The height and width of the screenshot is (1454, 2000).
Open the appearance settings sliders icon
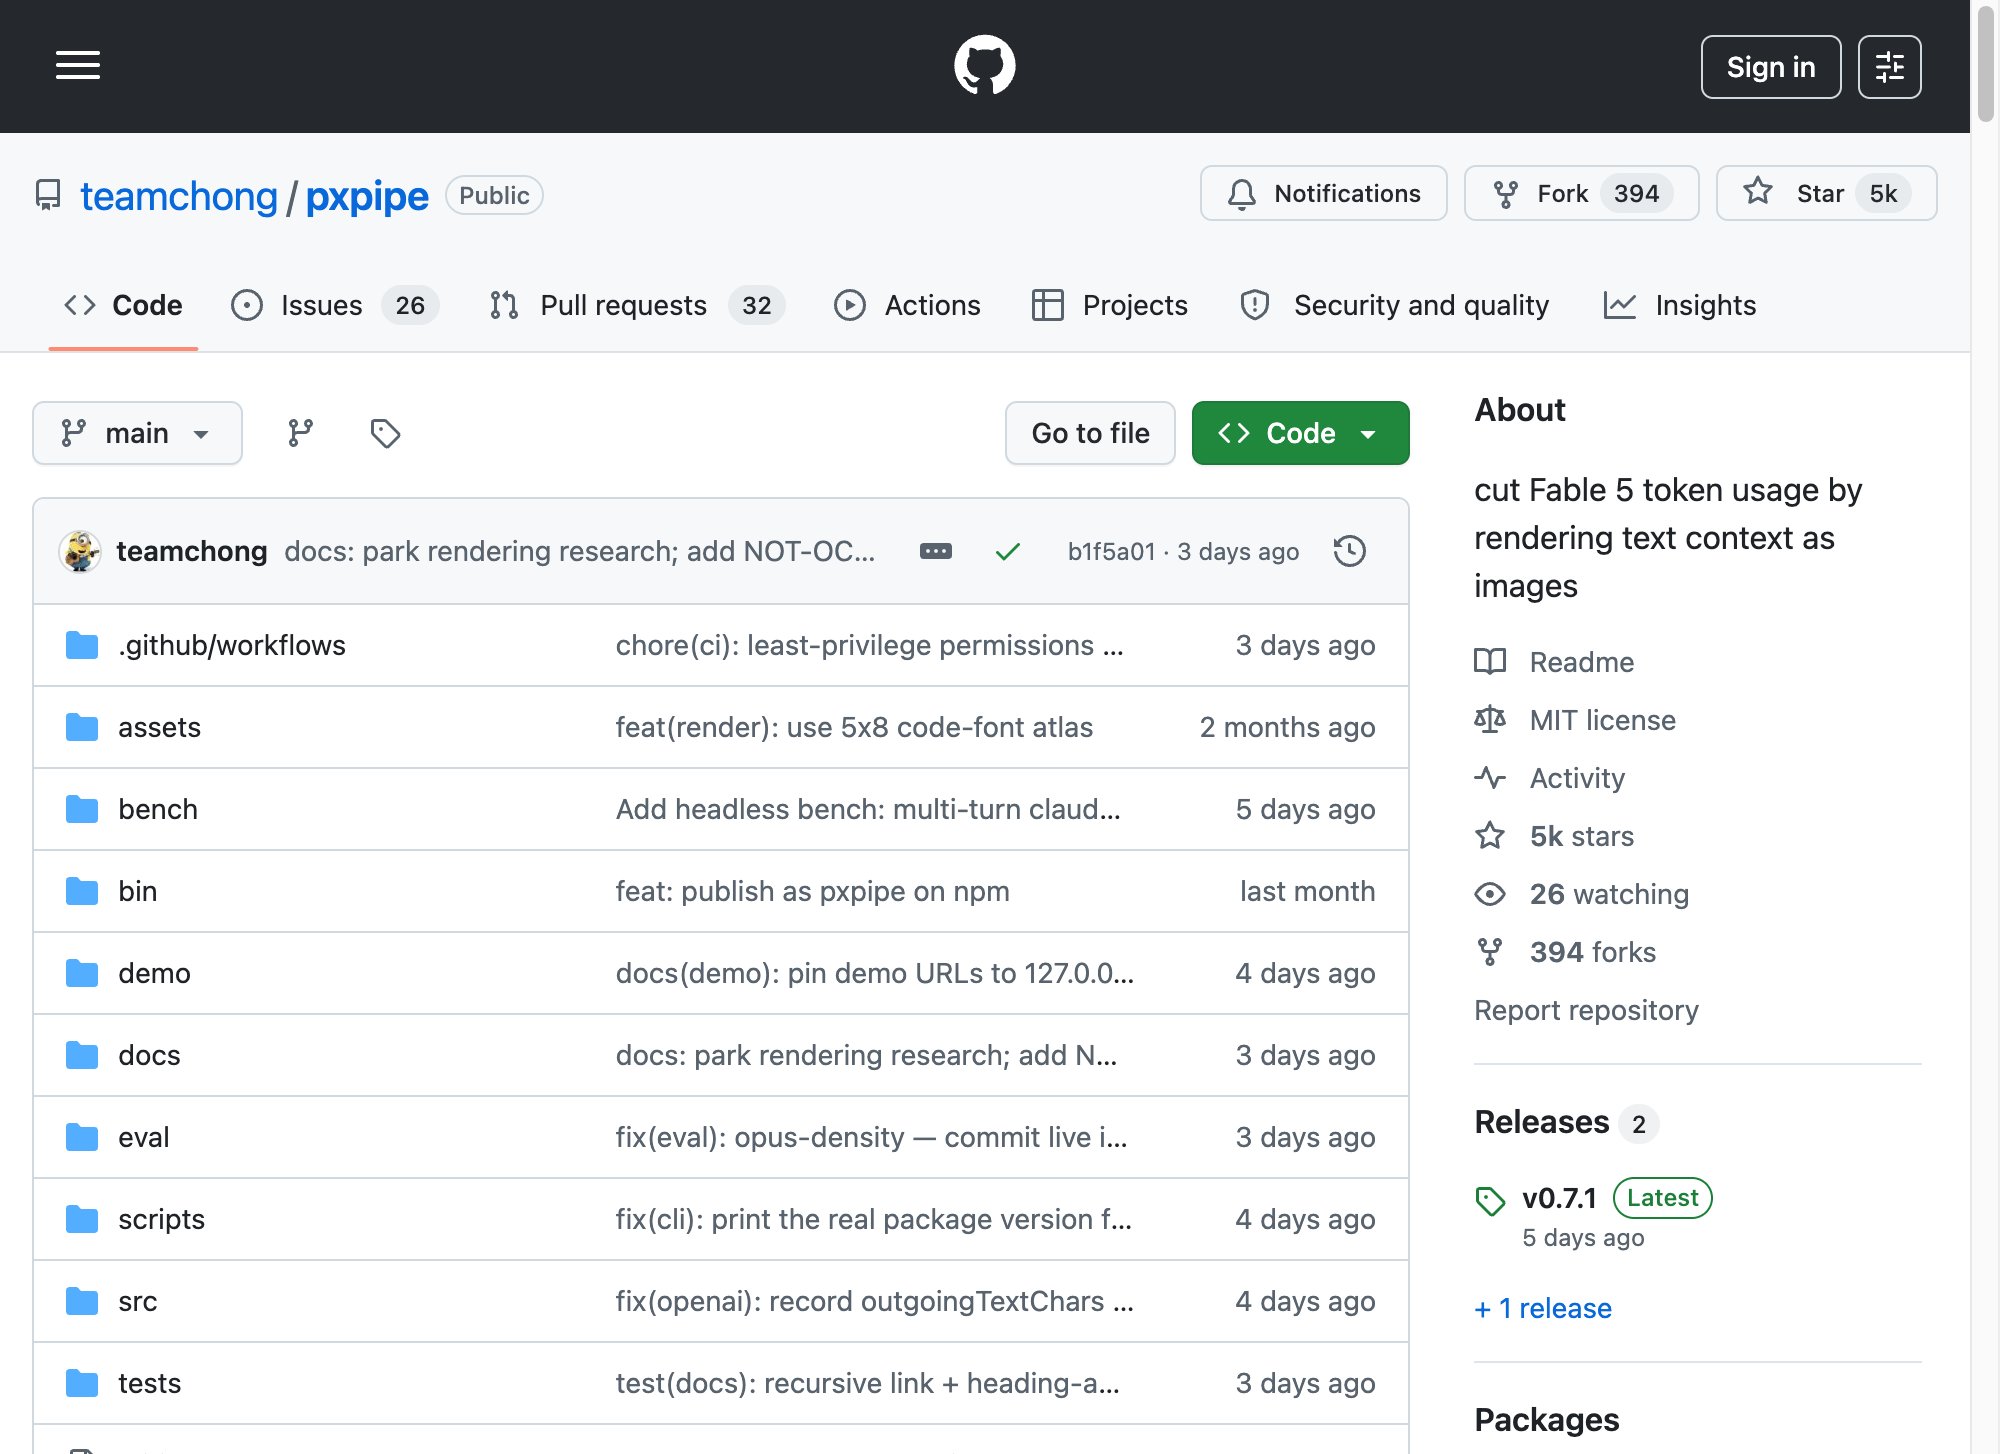[x=1889, y=67]
